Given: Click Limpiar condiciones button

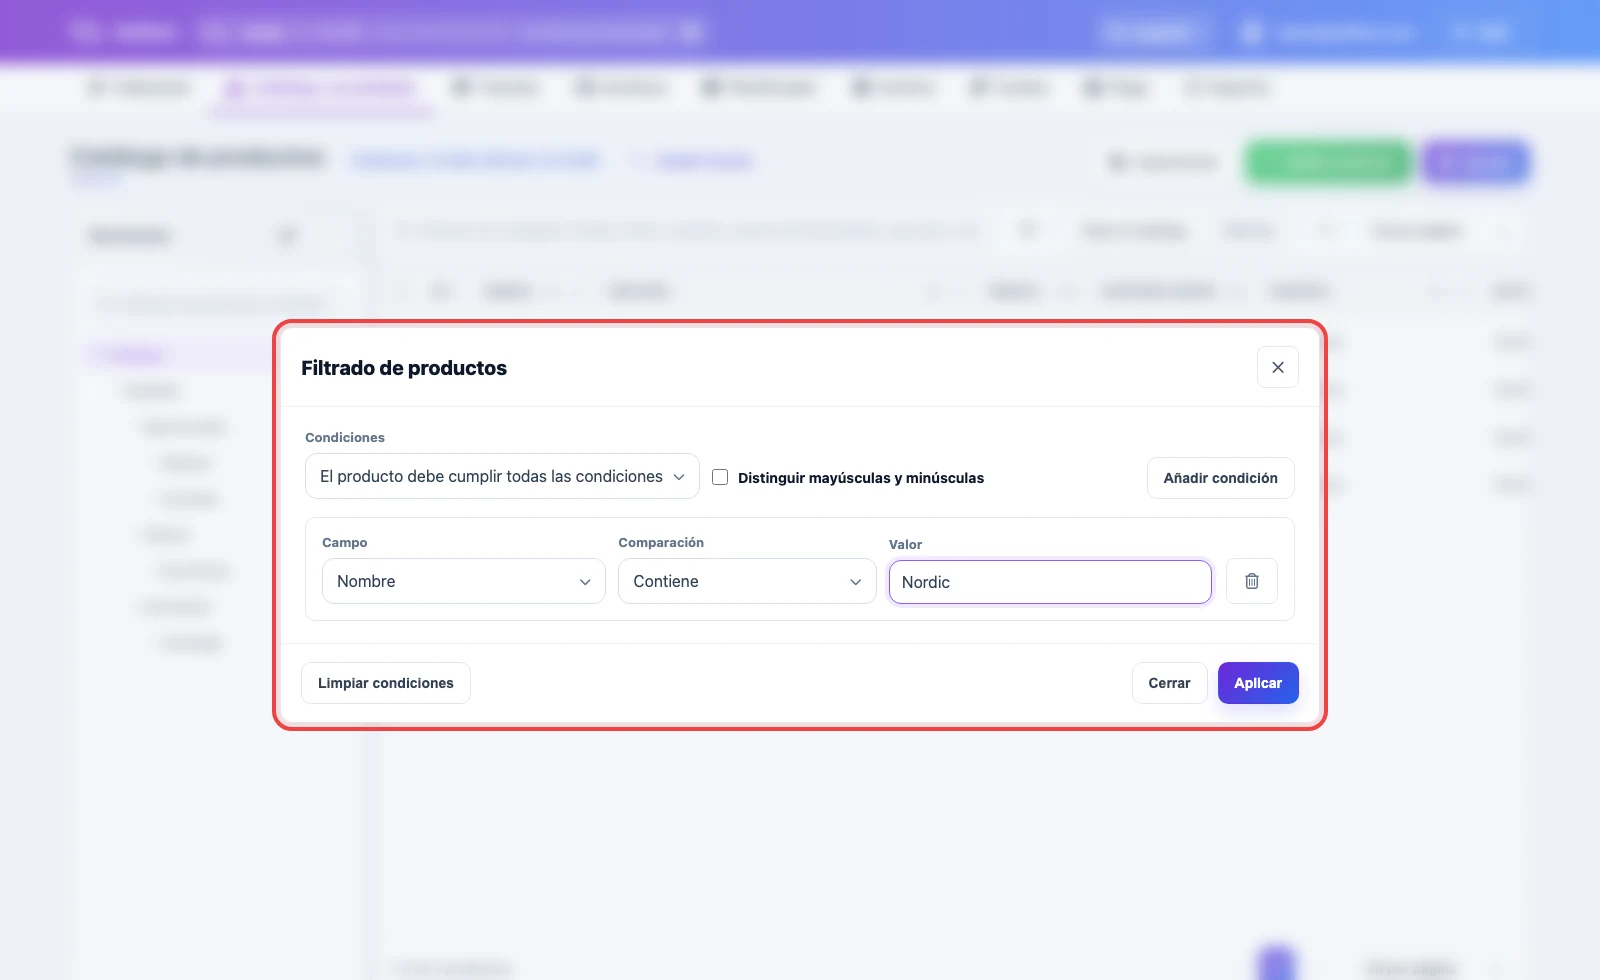Looking at the screenshot, I should point(386,683).
